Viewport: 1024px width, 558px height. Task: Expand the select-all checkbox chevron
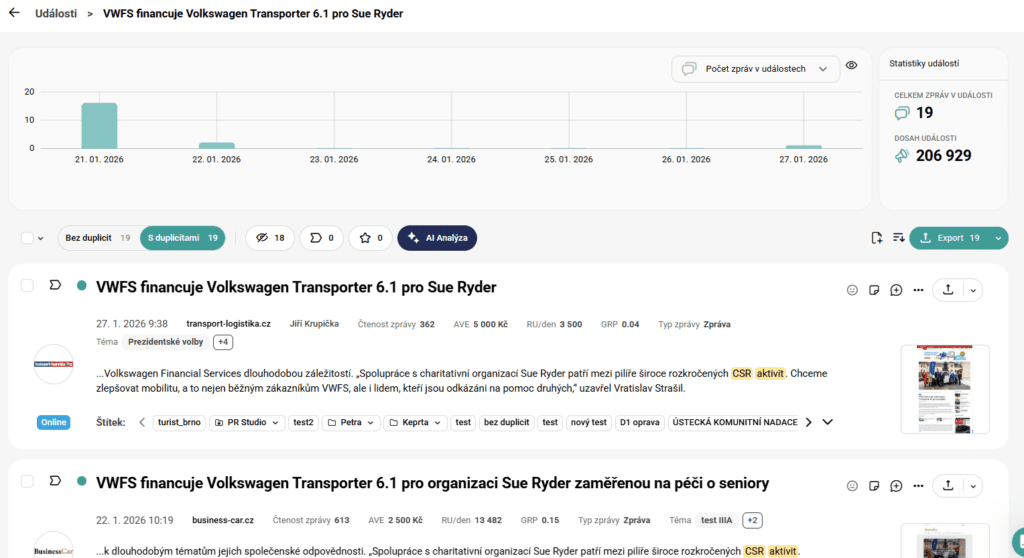coord(40,238)
